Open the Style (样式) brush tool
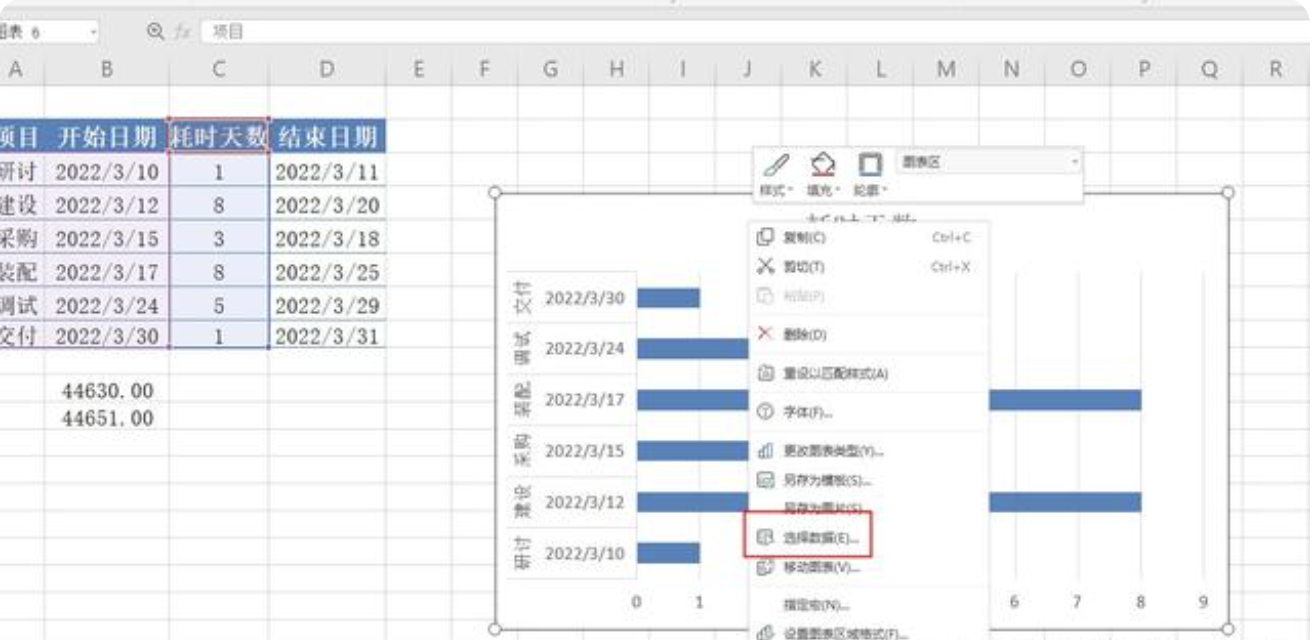The height and width of the screenshot is (640, 1312). coord(775,173)
